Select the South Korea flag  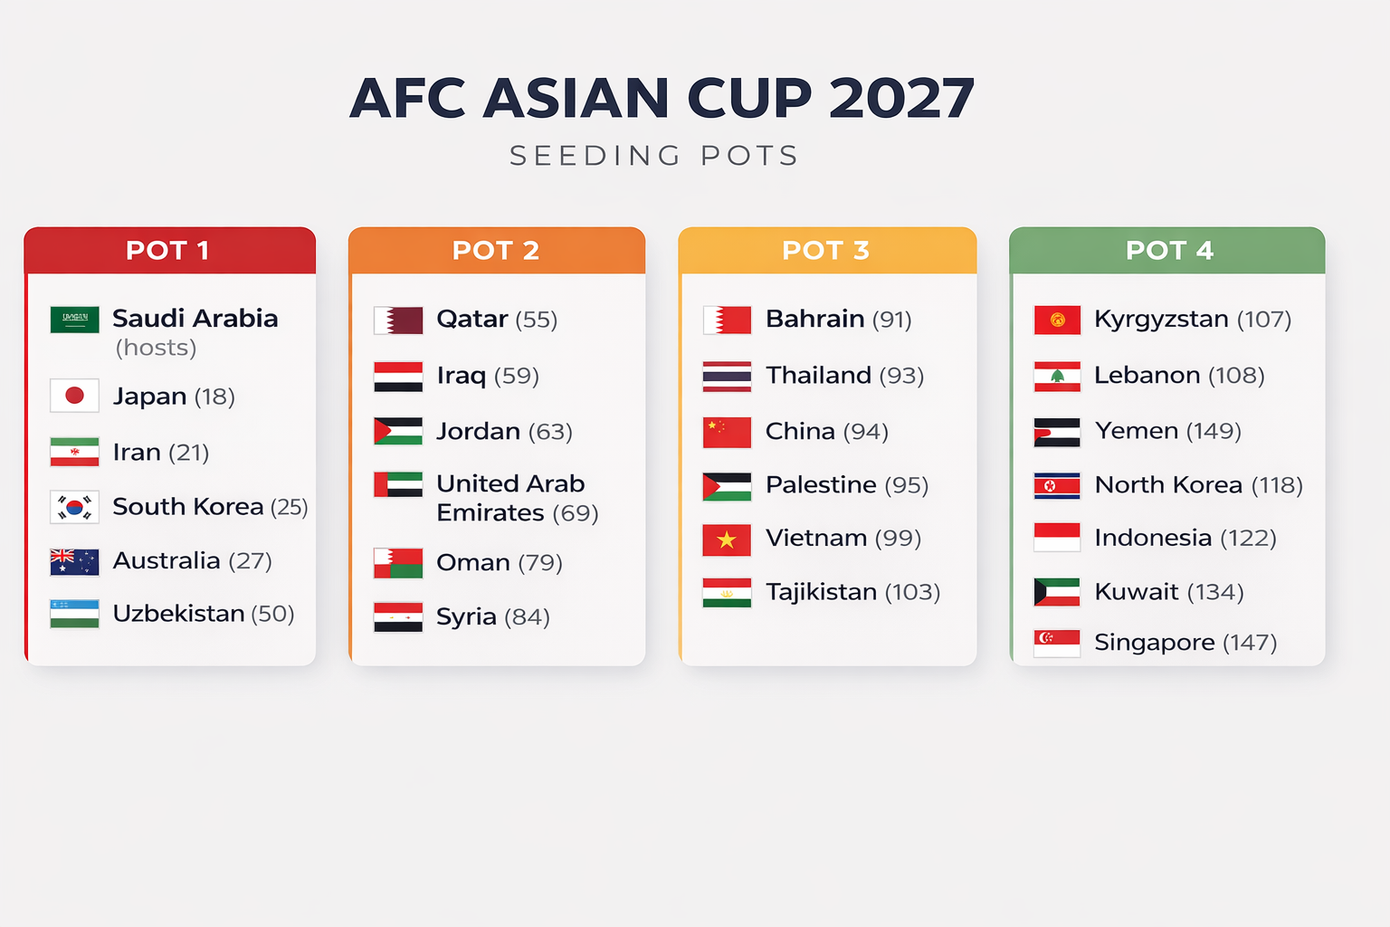75,507
